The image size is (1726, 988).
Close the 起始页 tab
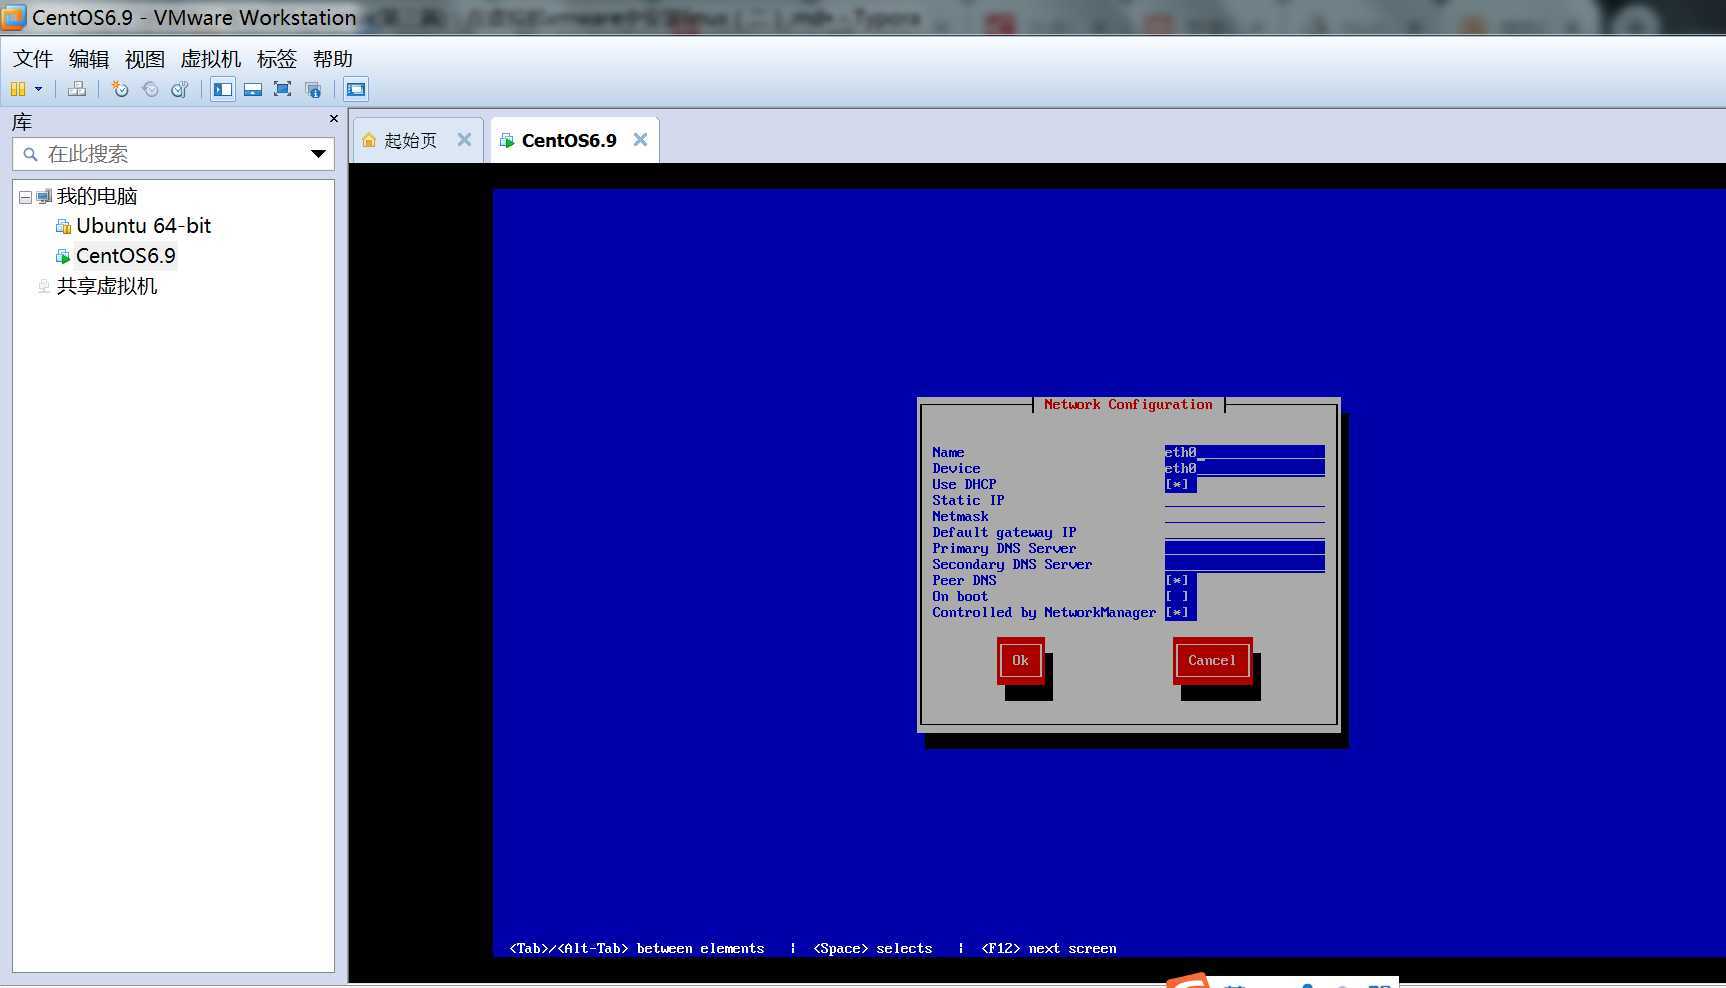464,140
